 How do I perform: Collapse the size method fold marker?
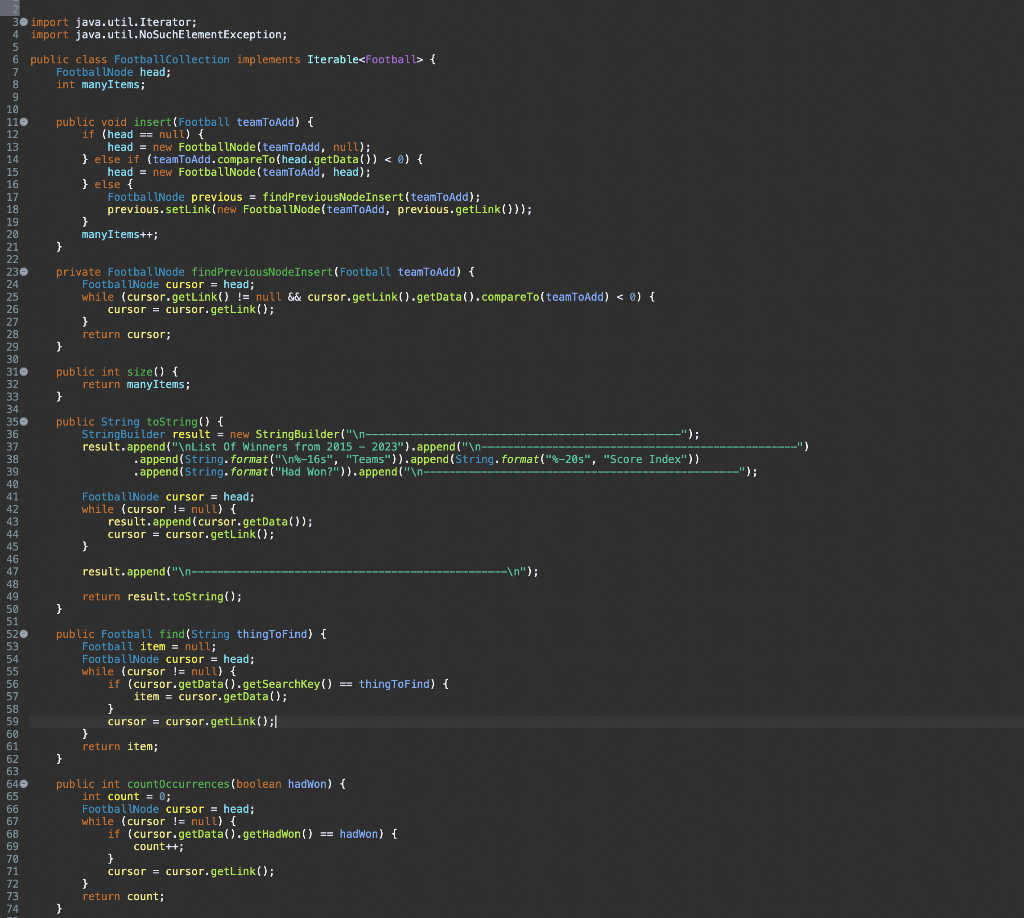24,372
